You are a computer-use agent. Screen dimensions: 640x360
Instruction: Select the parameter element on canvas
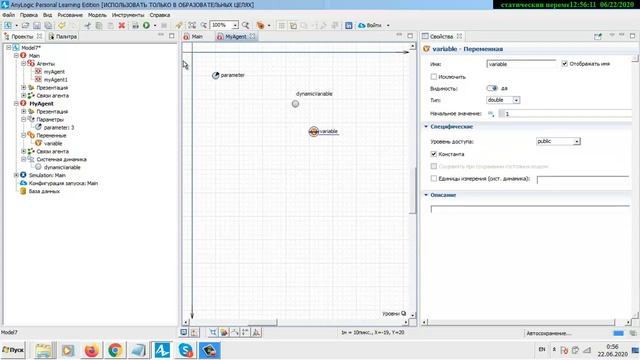(x=216, y=76)
